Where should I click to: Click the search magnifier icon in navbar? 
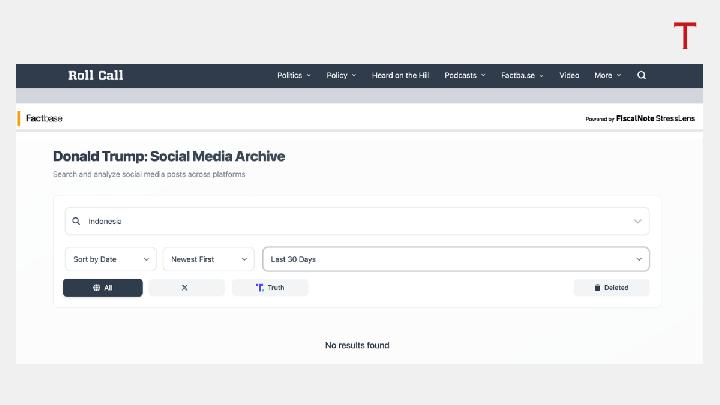tap(642, 75)
